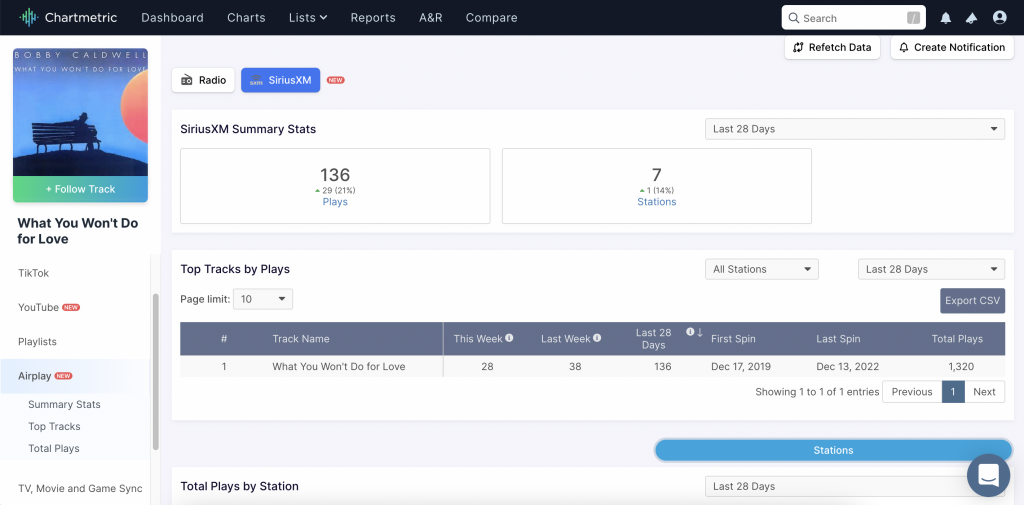This screenshot has height=505, width=1024.
Task: Open Total Plays by Station period dropdown
Action: [855, 486]
